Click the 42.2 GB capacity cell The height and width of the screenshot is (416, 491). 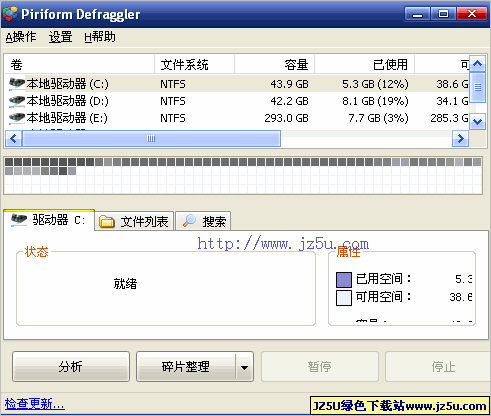click(289, 101)
